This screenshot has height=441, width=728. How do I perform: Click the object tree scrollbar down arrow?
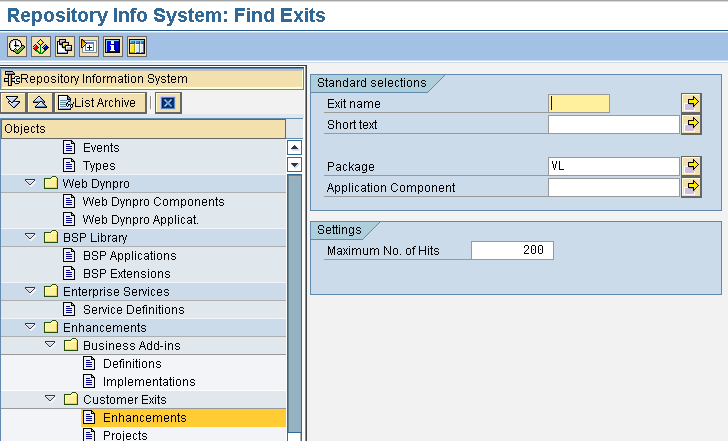tap(294, 165)
